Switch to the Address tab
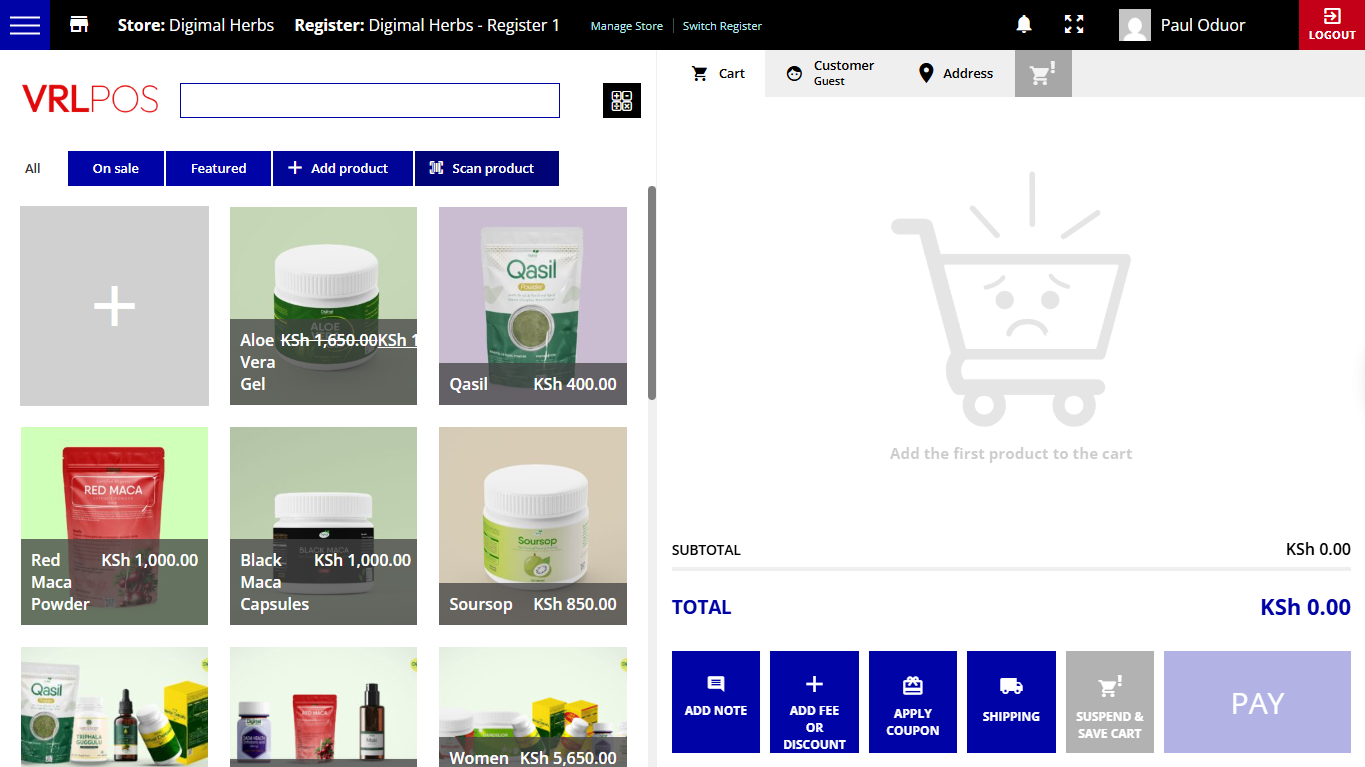 pos(956,73)
